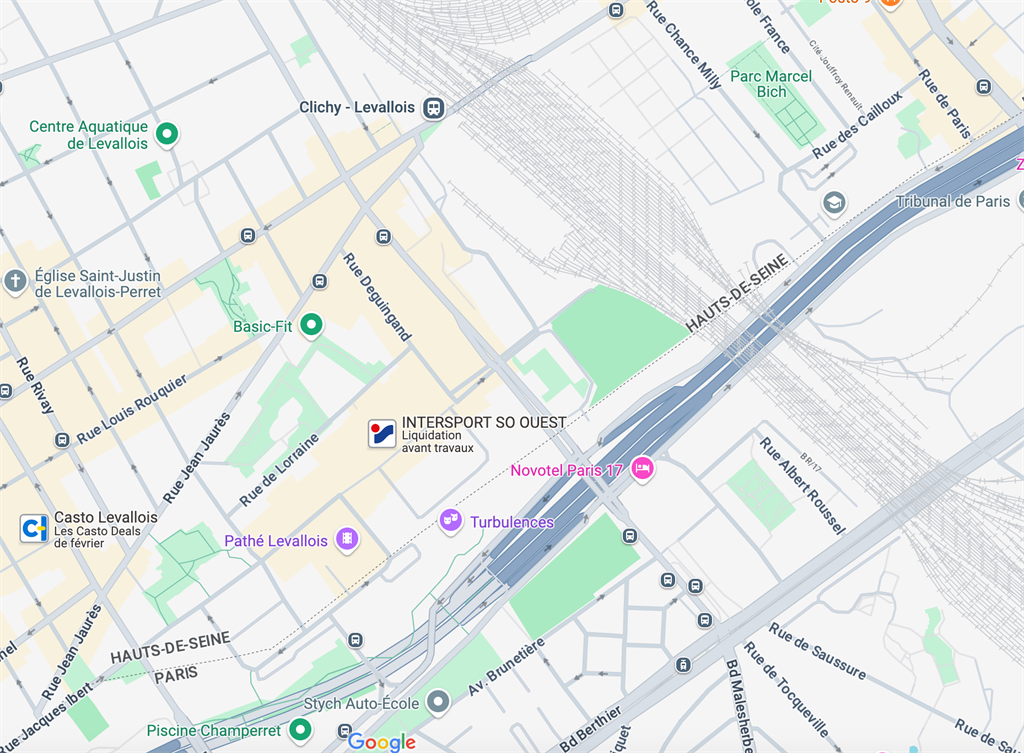
Task: Select the bus stop near Rue Louis Rouquier
Action: point(62,440)
